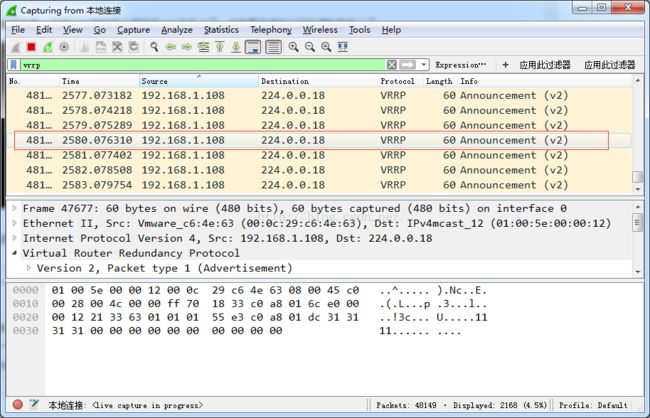Image resolution: width=650 pixels, height=418 pixels.
Task: Open capture options gear icon
Action: click(64, 47)
